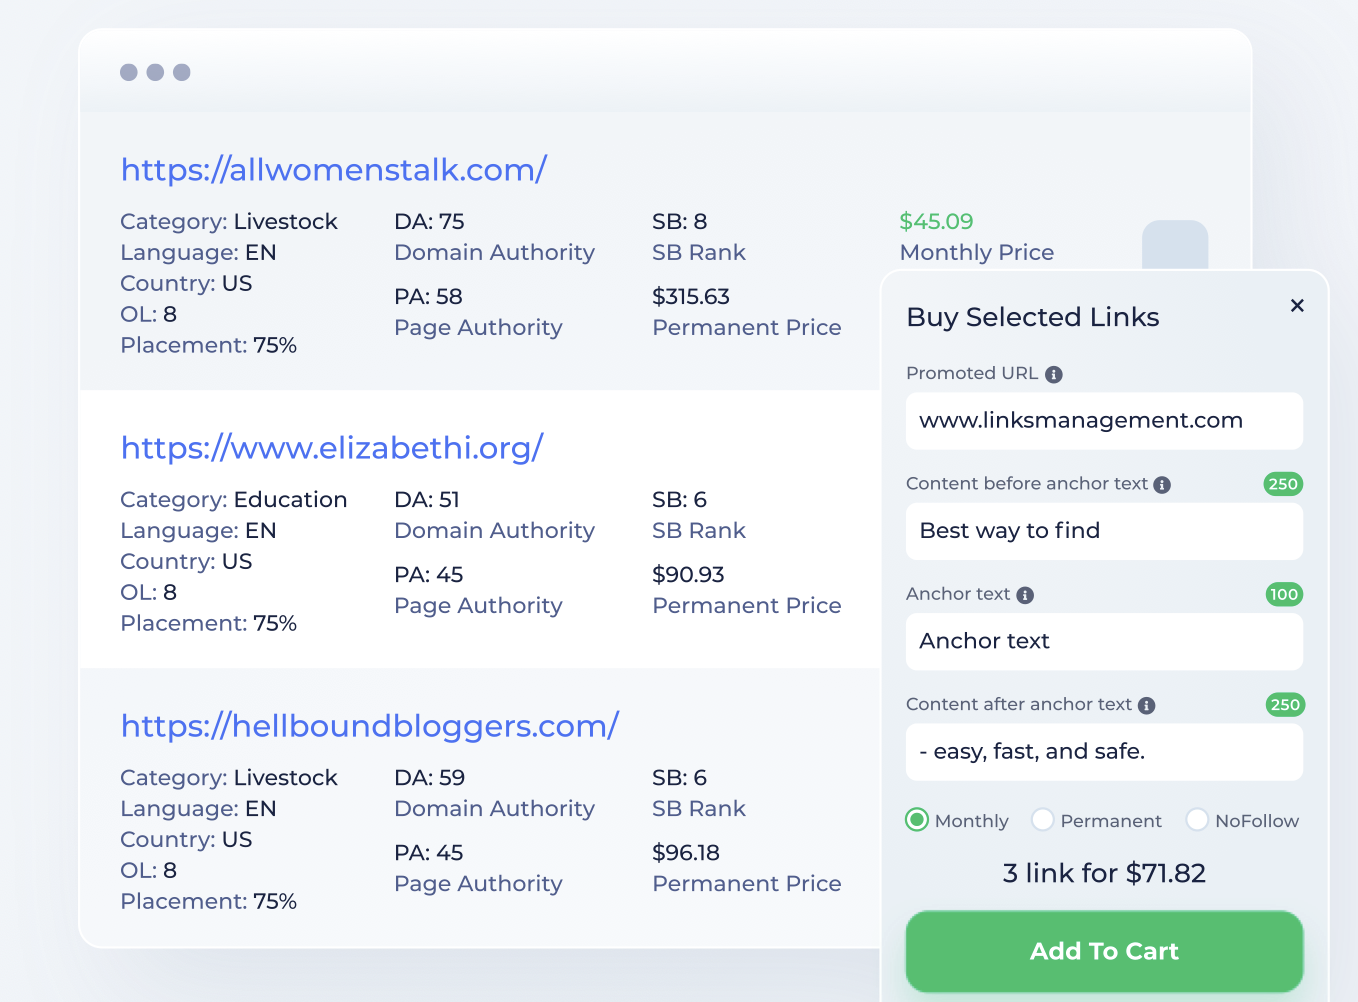This screenshot has width=1358, height=1002.
Task: Click the green 250 character counter above the first content field
Action: pyautogui.click(x=1283, y=484)
